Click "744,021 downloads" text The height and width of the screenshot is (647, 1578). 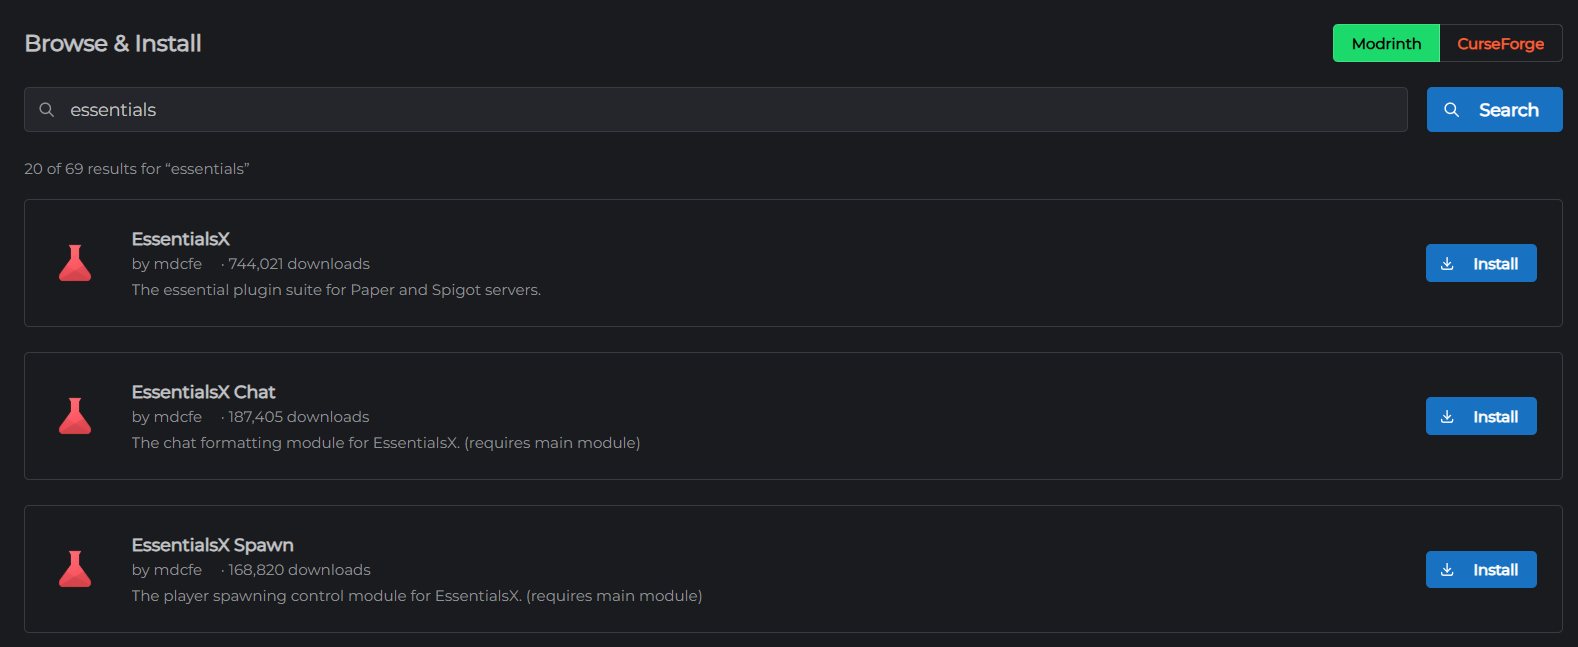tap(299, 264)
